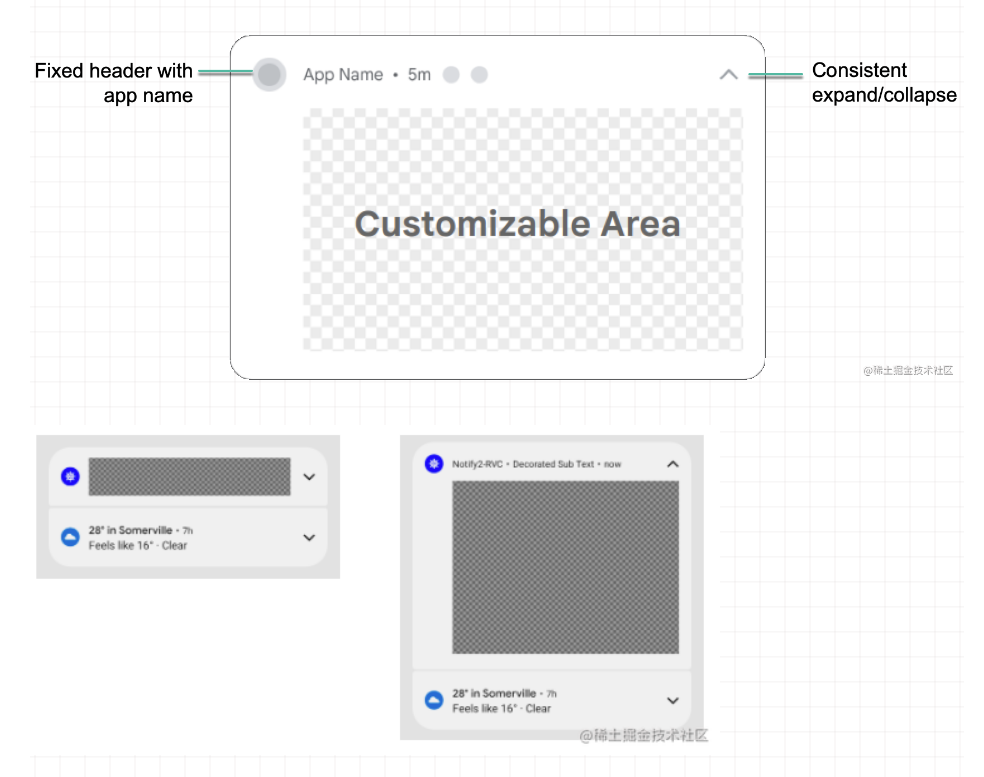Viewport: 984px width, 777px height.
Task: Click the Notify2-RVC app name text
Action: [x=477, y=464]
